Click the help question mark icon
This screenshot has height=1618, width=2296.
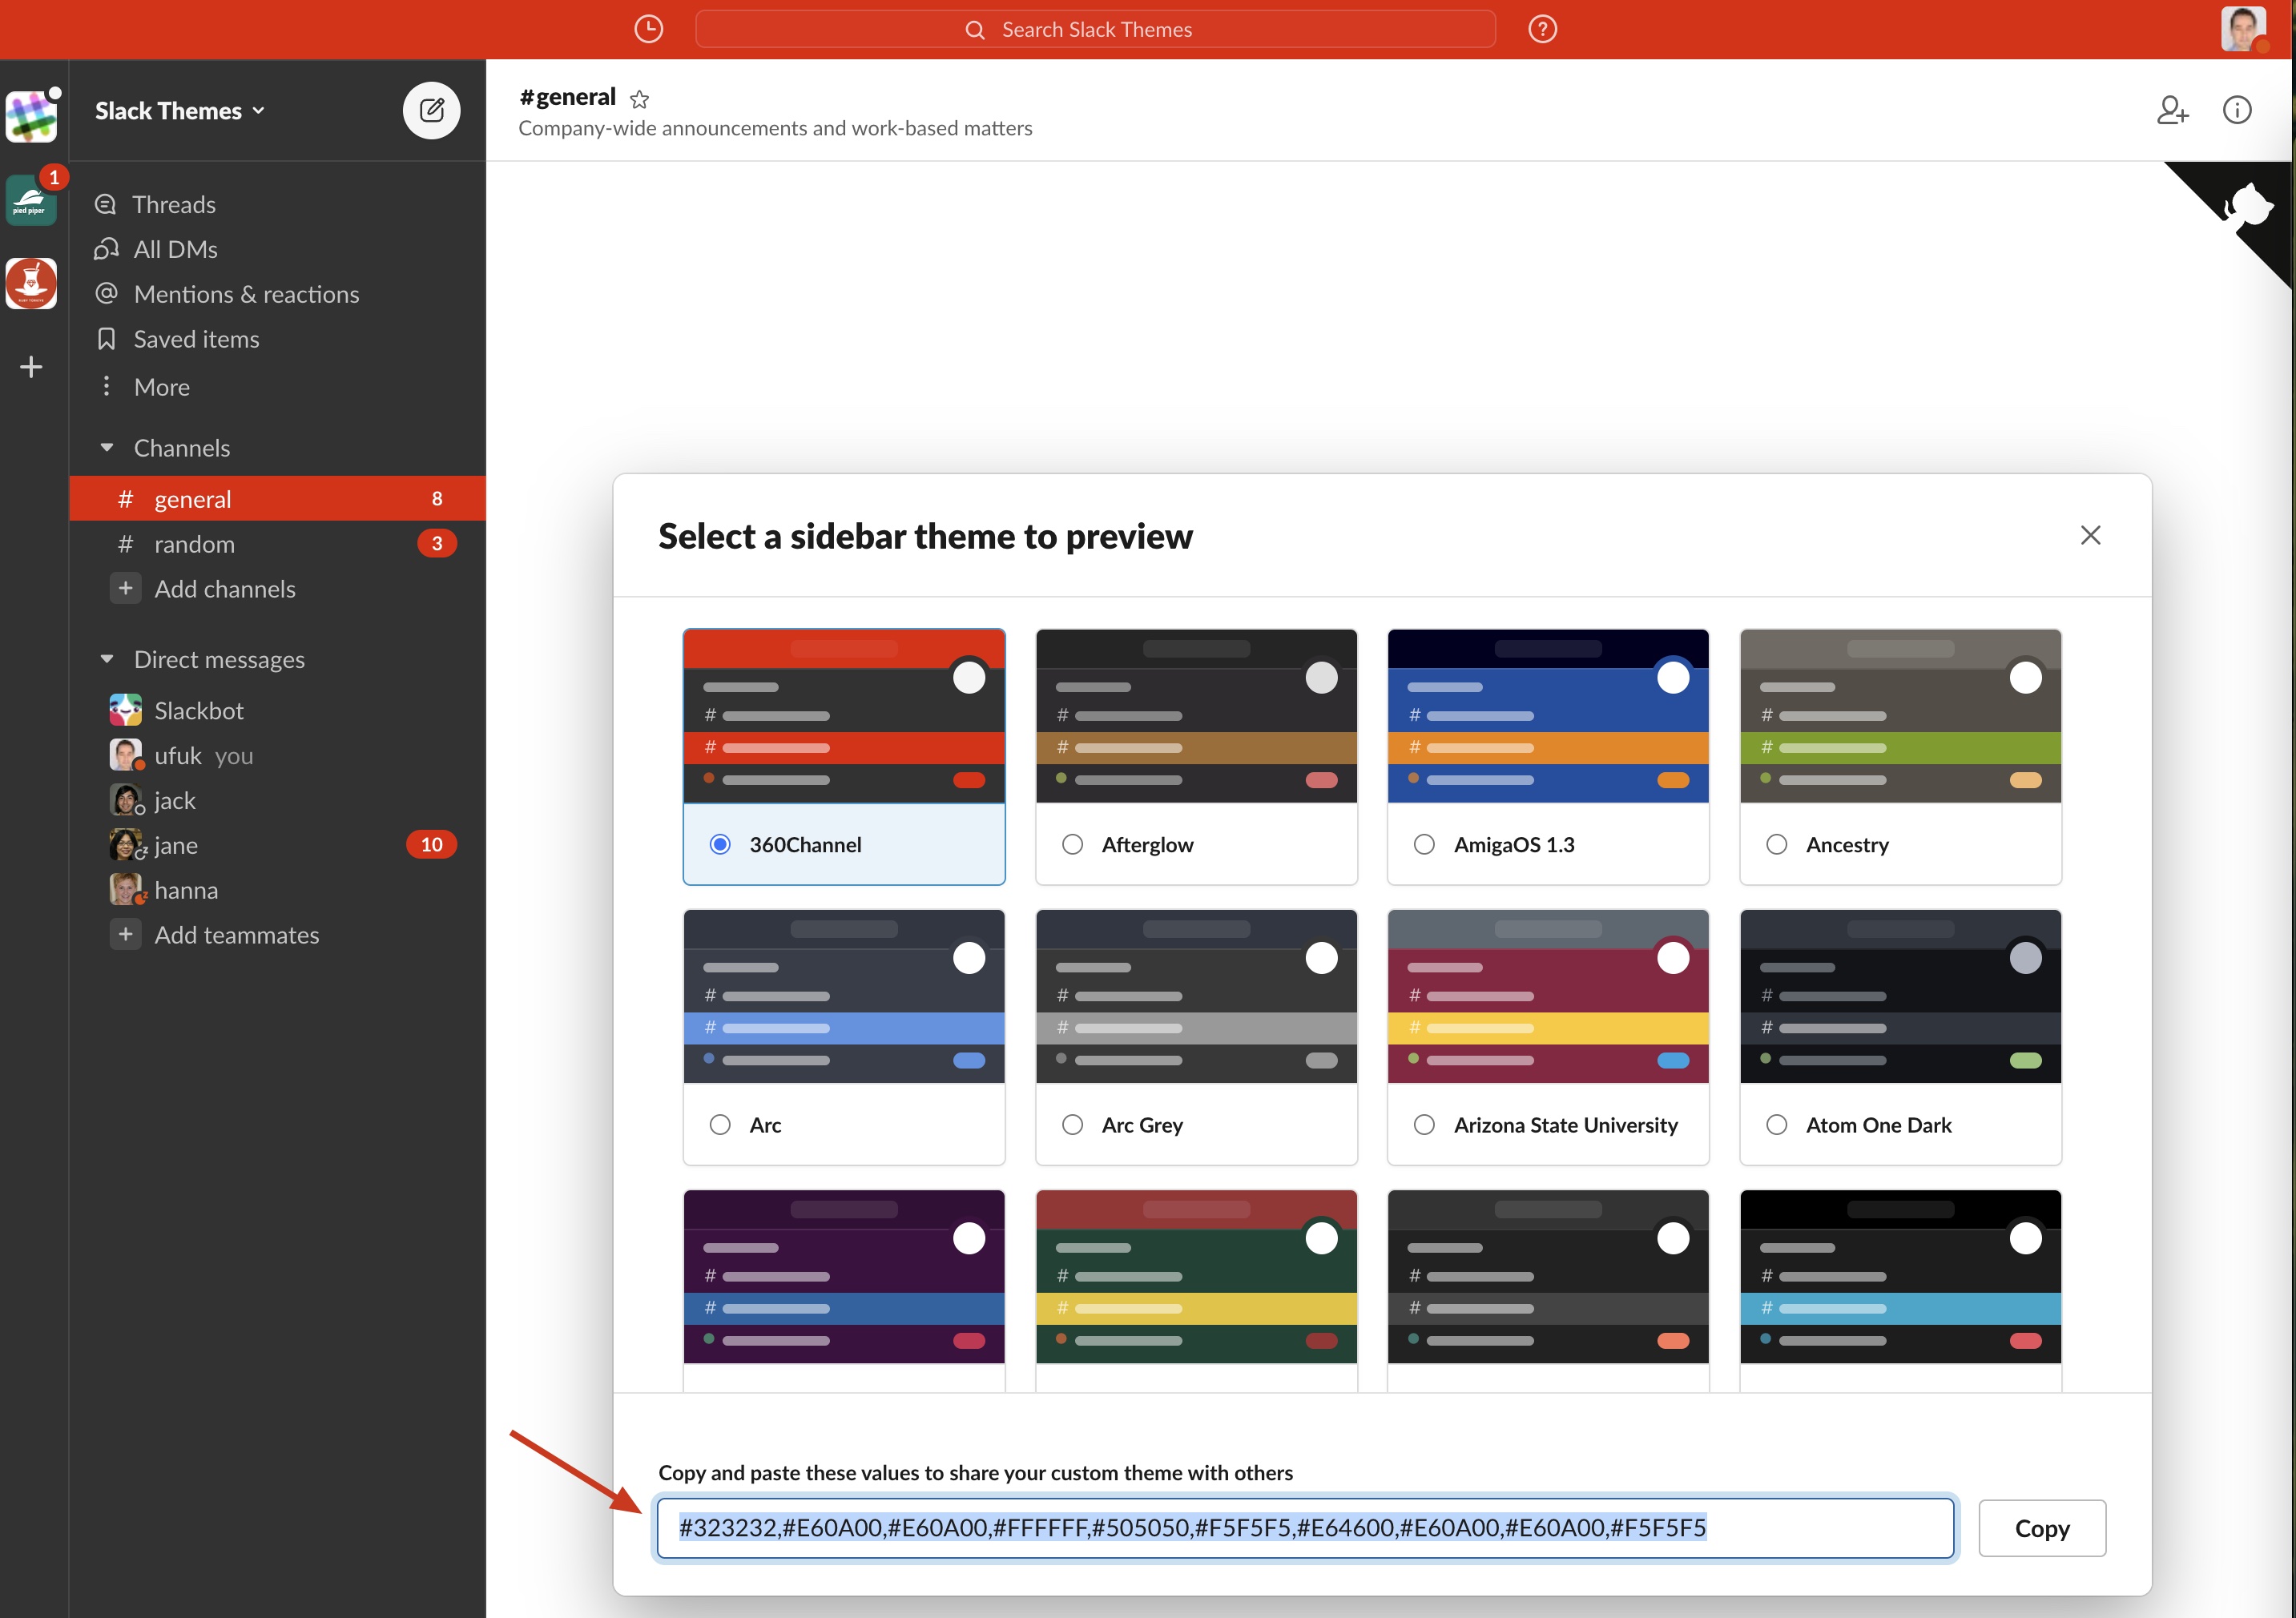(x=1542, y=29)
